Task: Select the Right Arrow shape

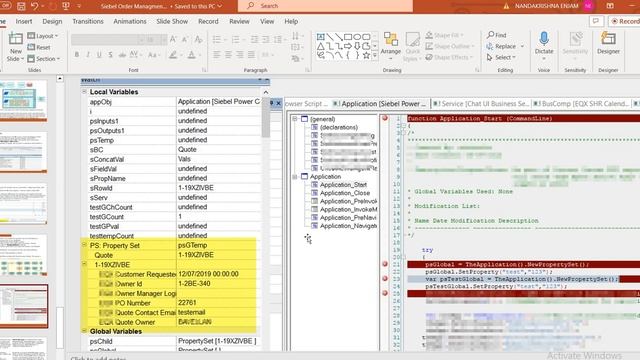Action: pos(348,46)
